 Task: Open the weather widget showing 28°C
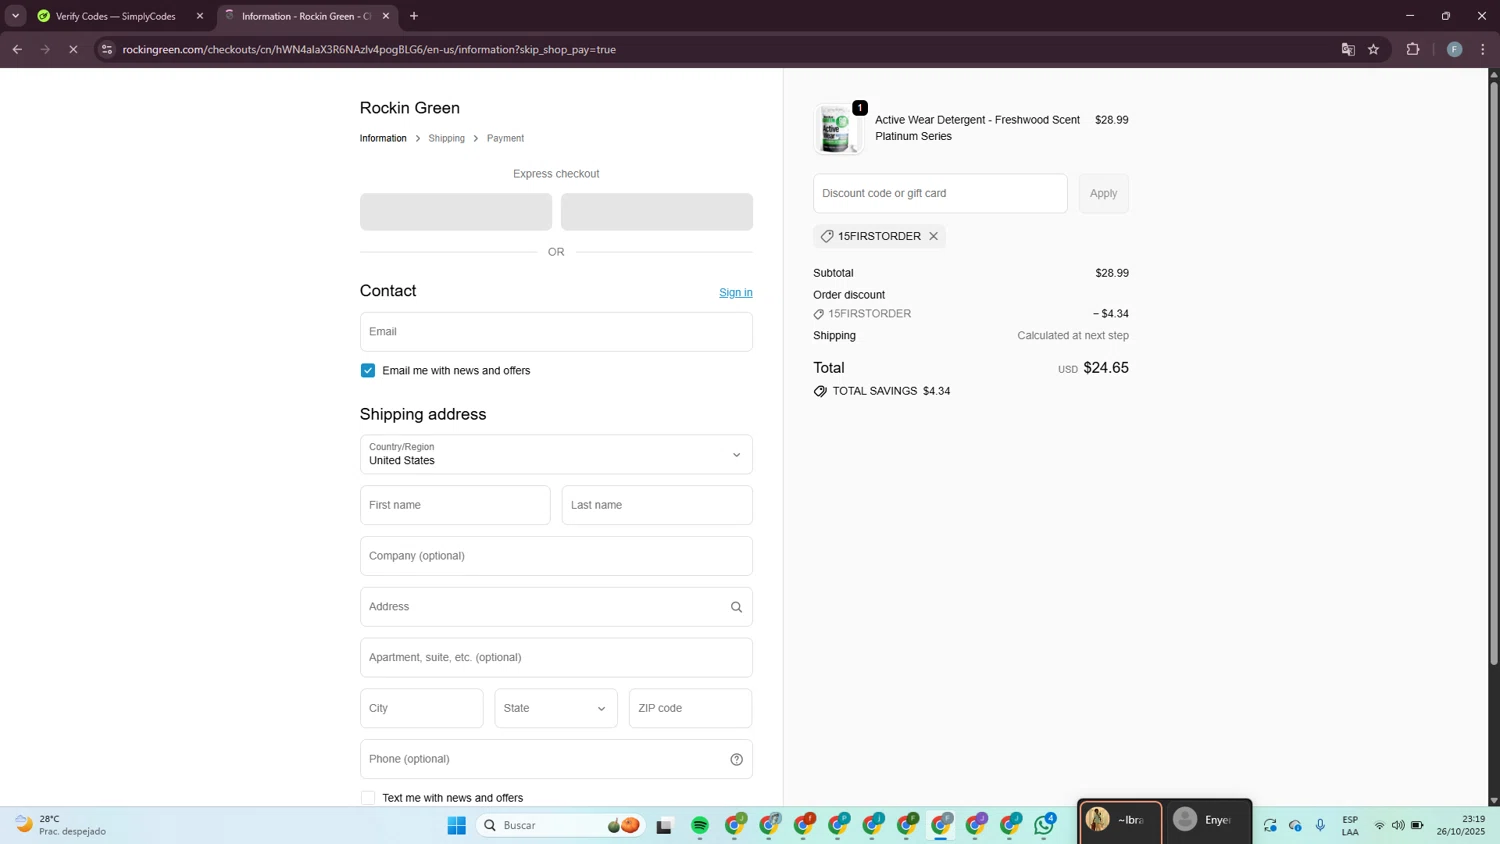point(62,825)
